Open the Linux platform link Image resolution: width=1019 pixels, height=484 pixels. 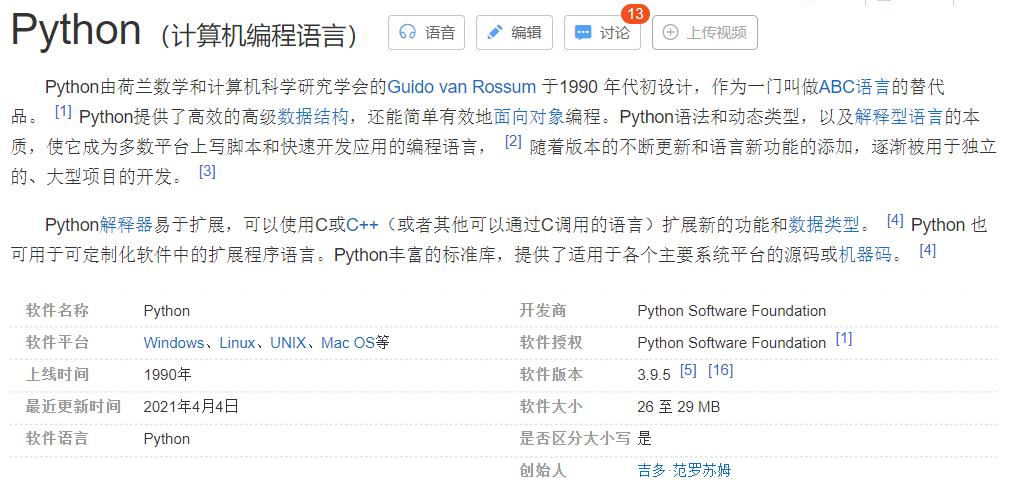[237, 342]
